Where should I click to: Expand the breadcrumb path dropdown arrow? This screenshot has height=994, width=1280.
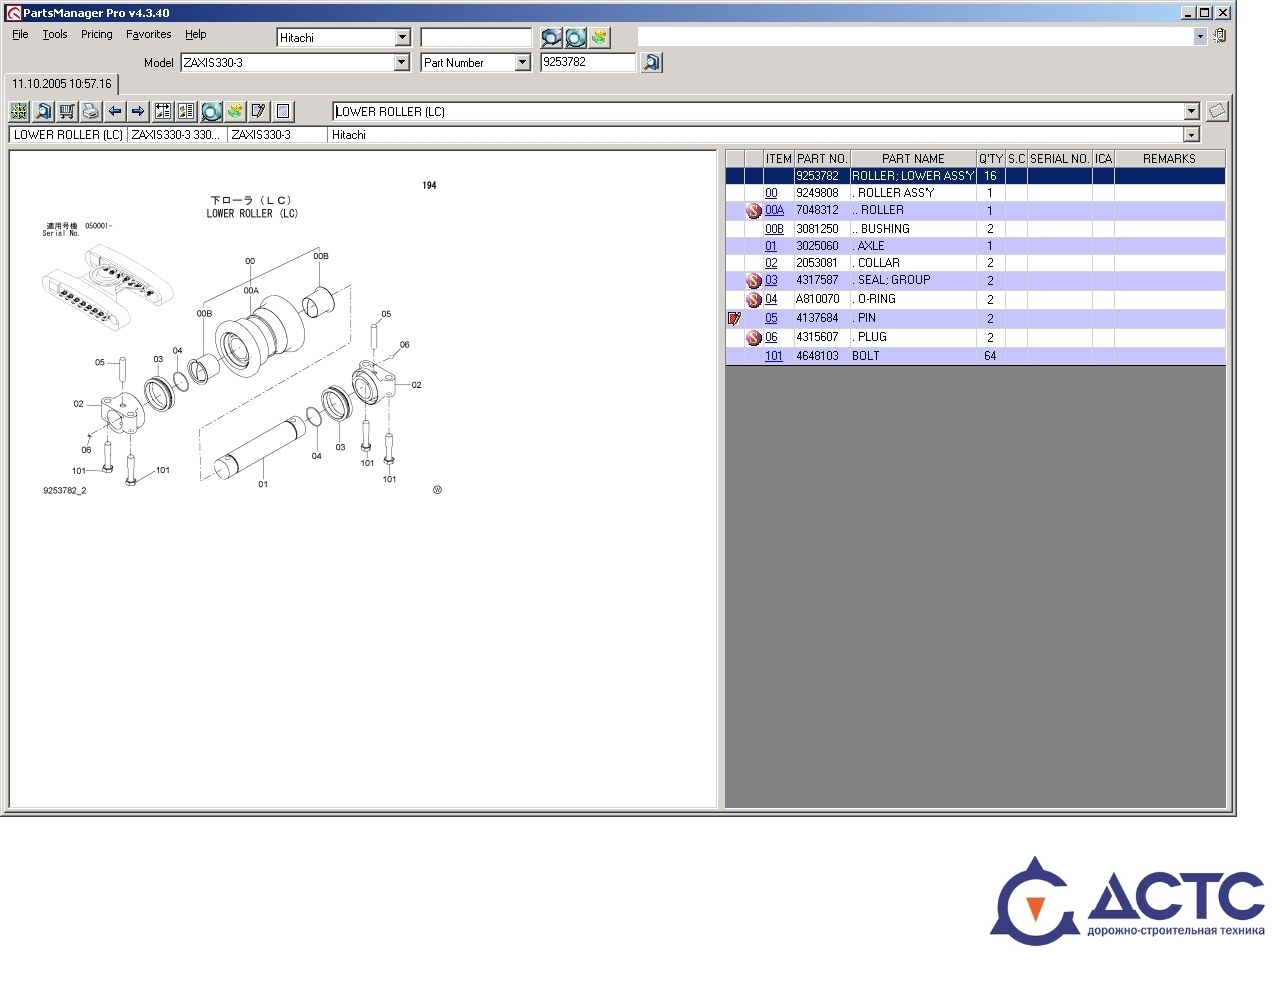point(1191,135)
